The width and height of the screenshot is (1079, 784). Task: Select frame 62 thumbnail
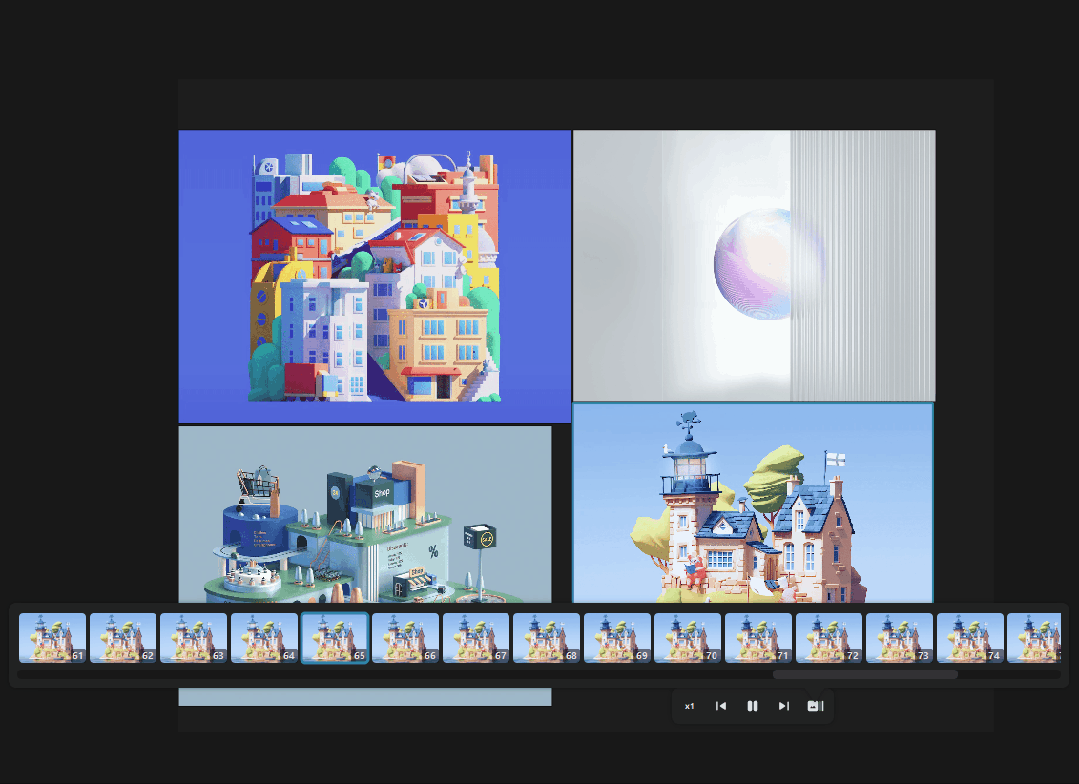click(123, 638)
